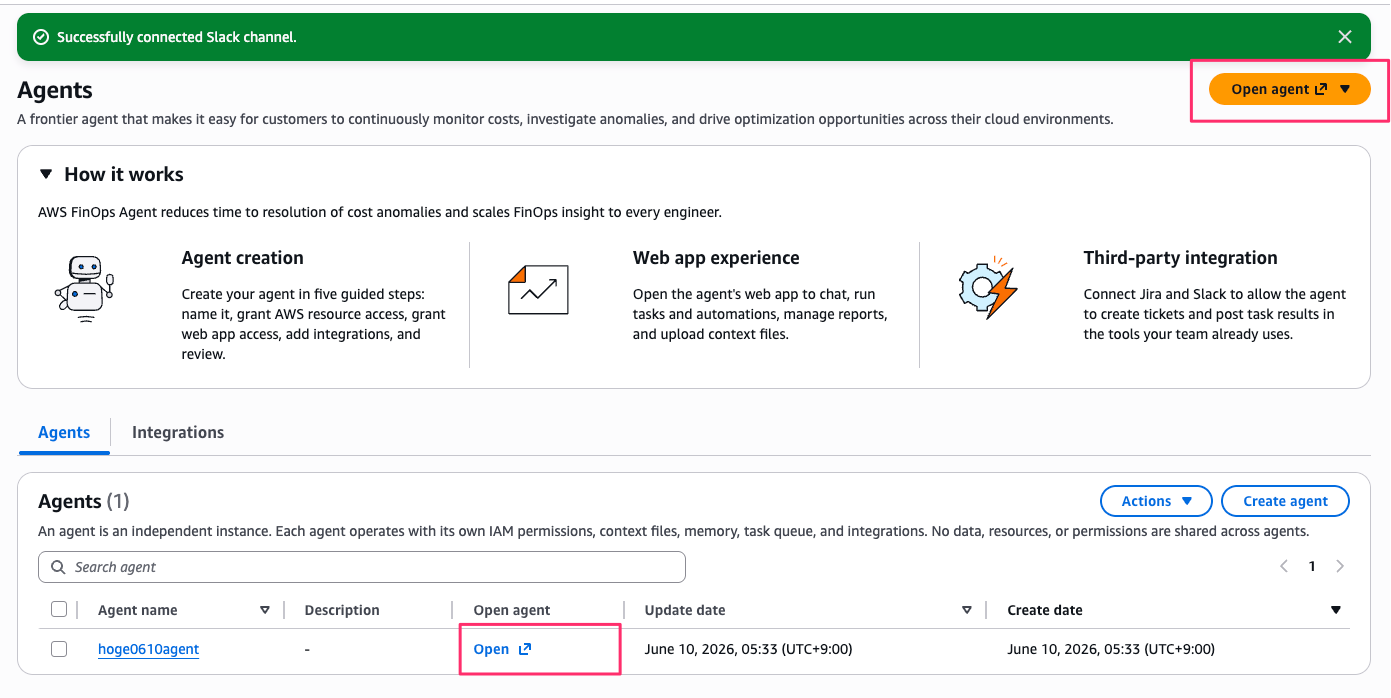Switch to the Agents tab
This screenshot has width=1391, height=698.
(x=64, y=432)
